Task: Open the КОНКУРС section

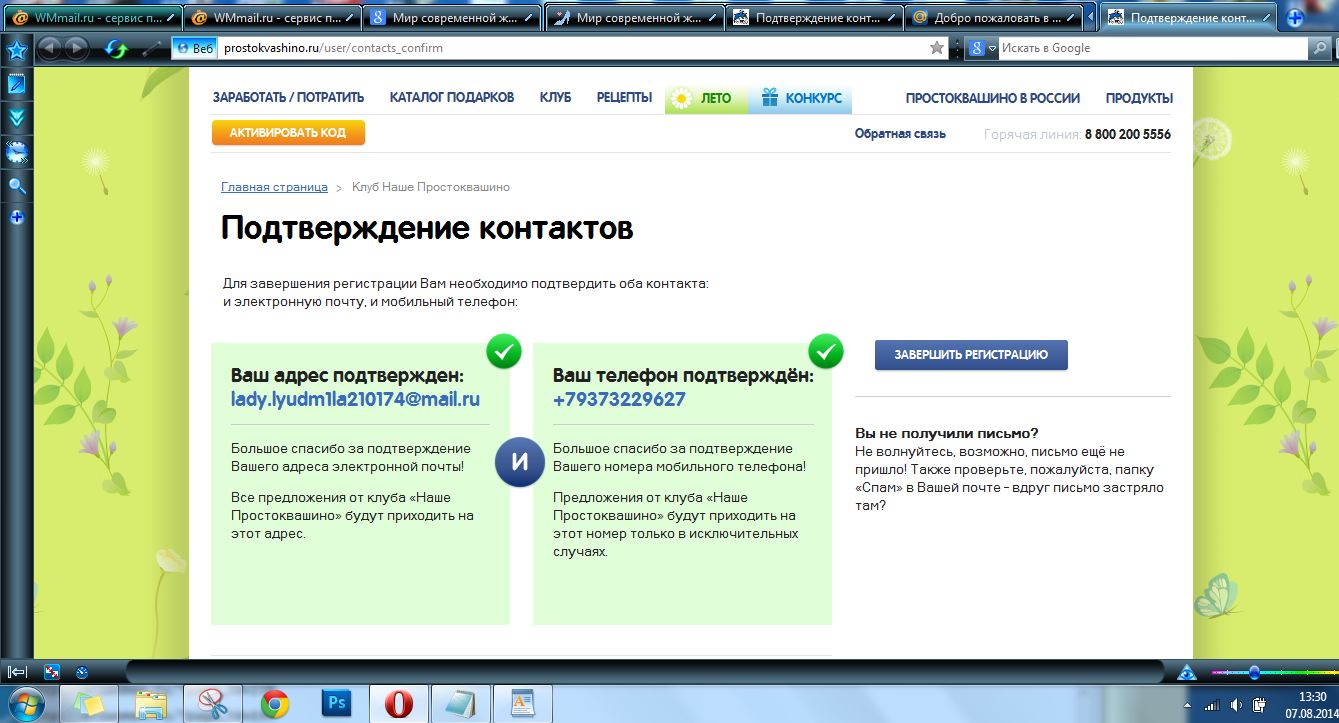Action: point(800,98)
